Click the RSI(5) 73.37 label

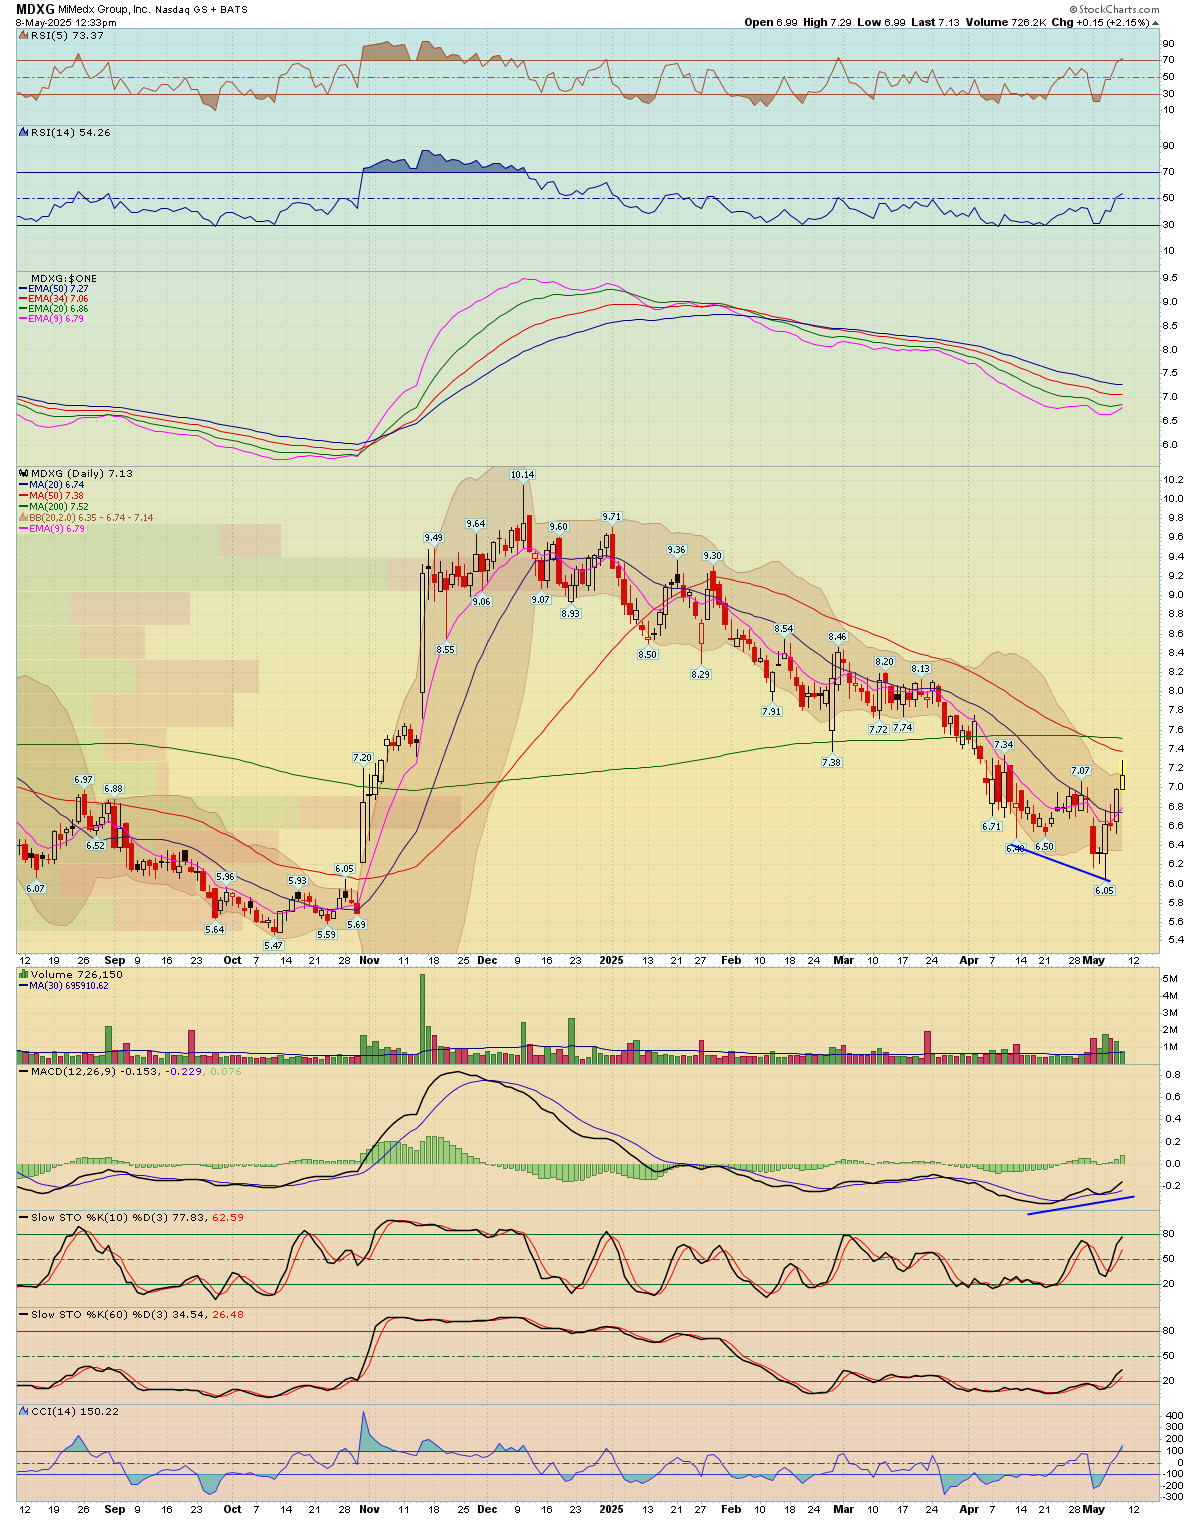[x=67, y=35]
